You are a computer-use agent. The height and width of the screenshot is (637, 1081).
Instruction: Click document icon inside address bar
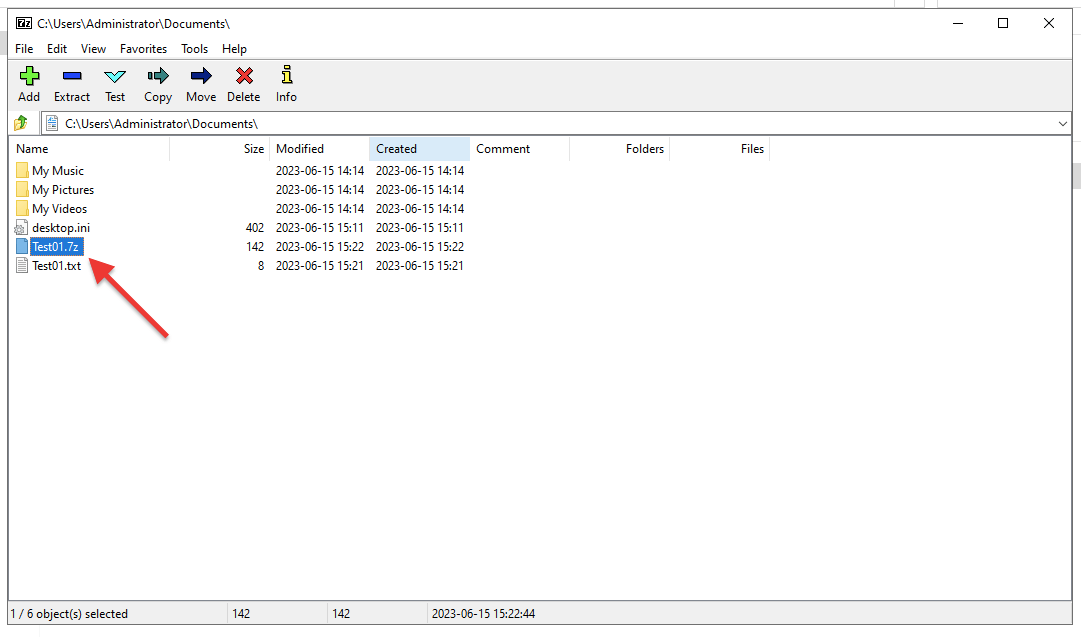point(52,123)
